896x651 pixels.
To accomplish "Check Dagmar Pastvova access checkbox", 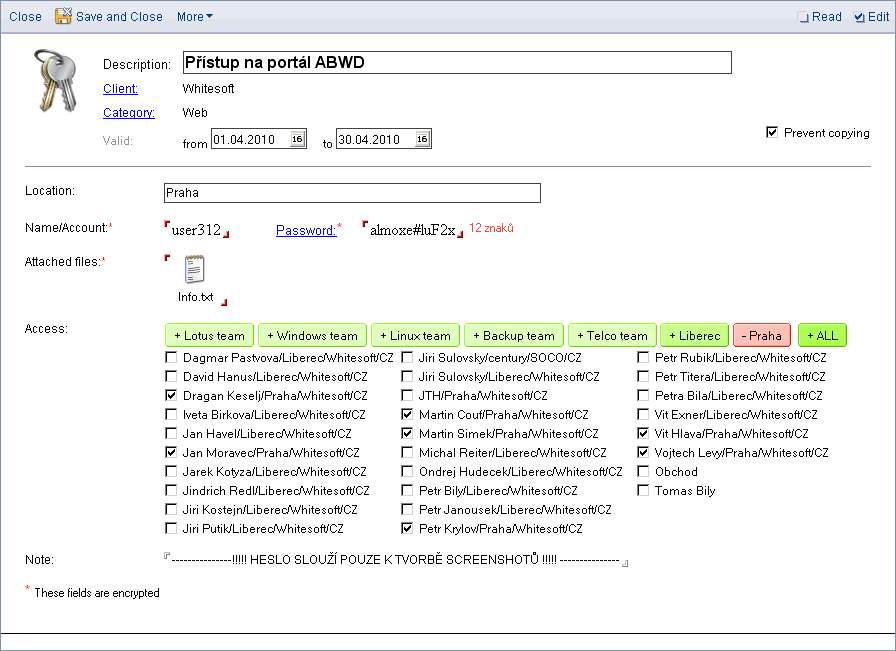I will [x=172, y=358].
